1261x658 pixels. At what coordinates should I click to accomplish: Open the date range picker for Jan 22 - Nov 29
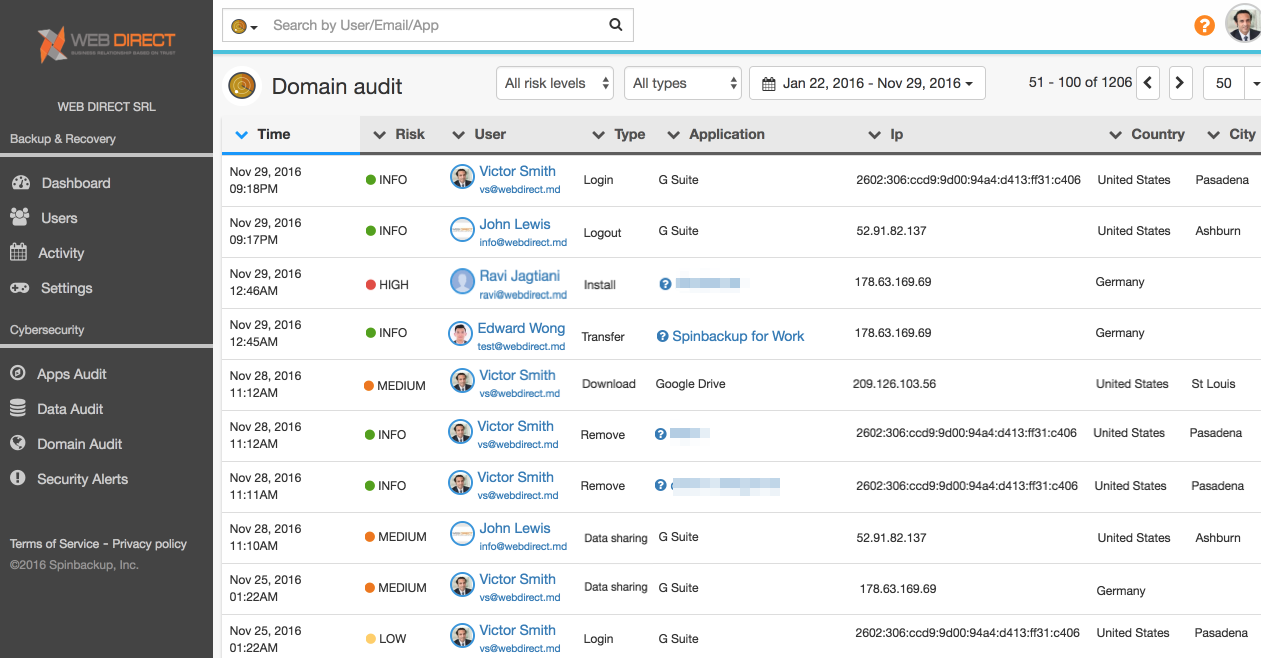coord(867,83)
